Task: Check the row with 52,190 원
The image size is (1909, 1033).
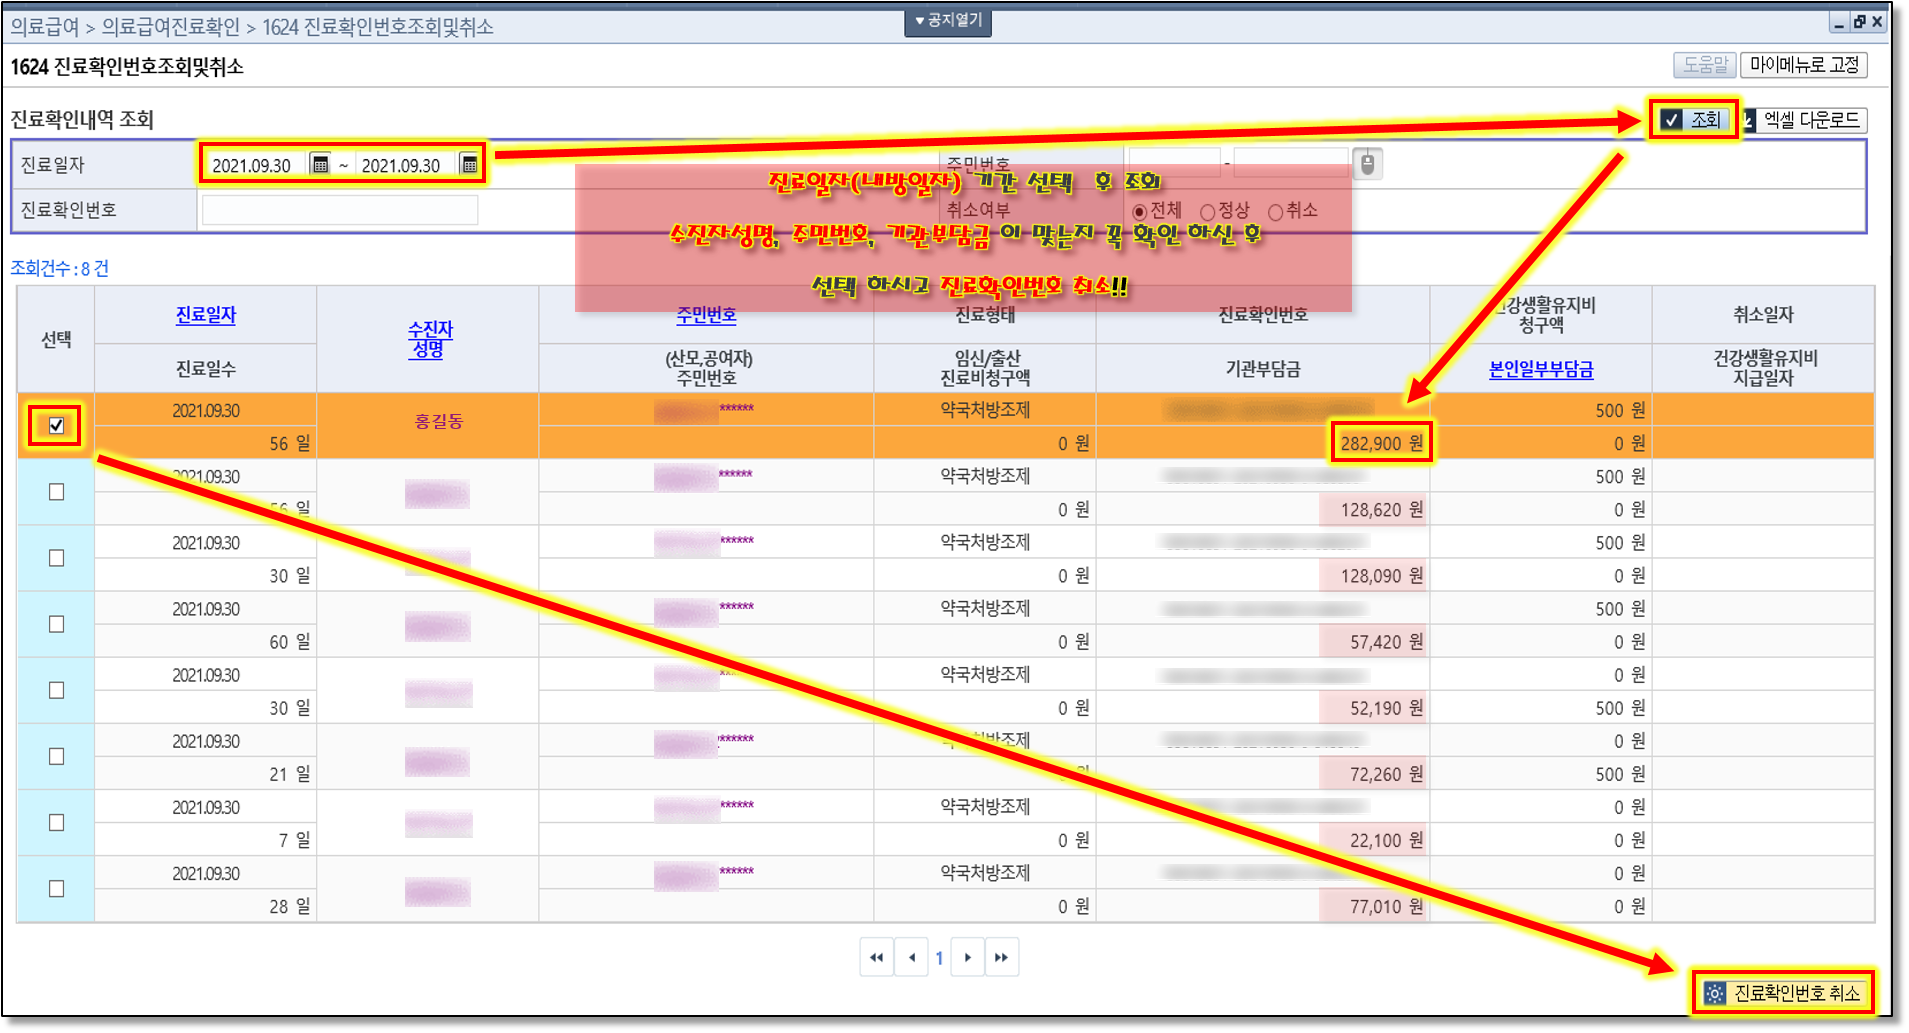Action: coord(56,690)
